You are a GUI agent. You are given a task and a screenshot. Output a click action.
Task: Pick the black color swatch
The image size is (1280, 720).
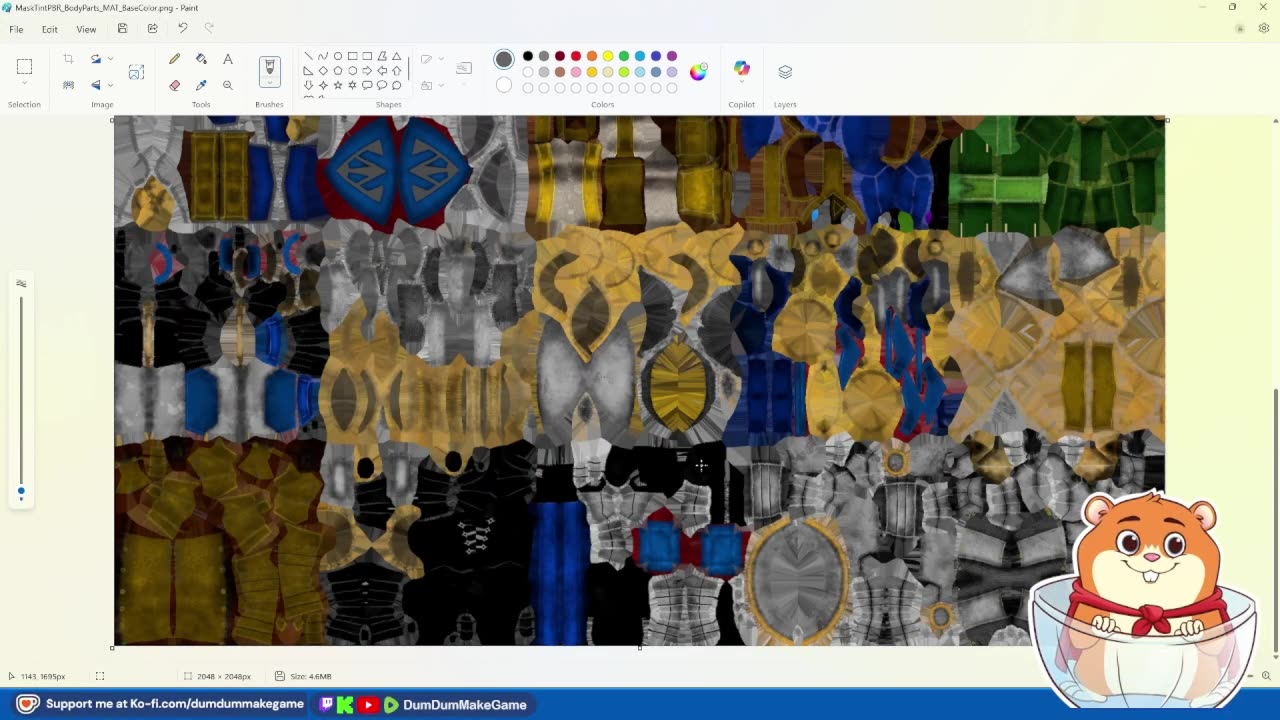[528, 56]
